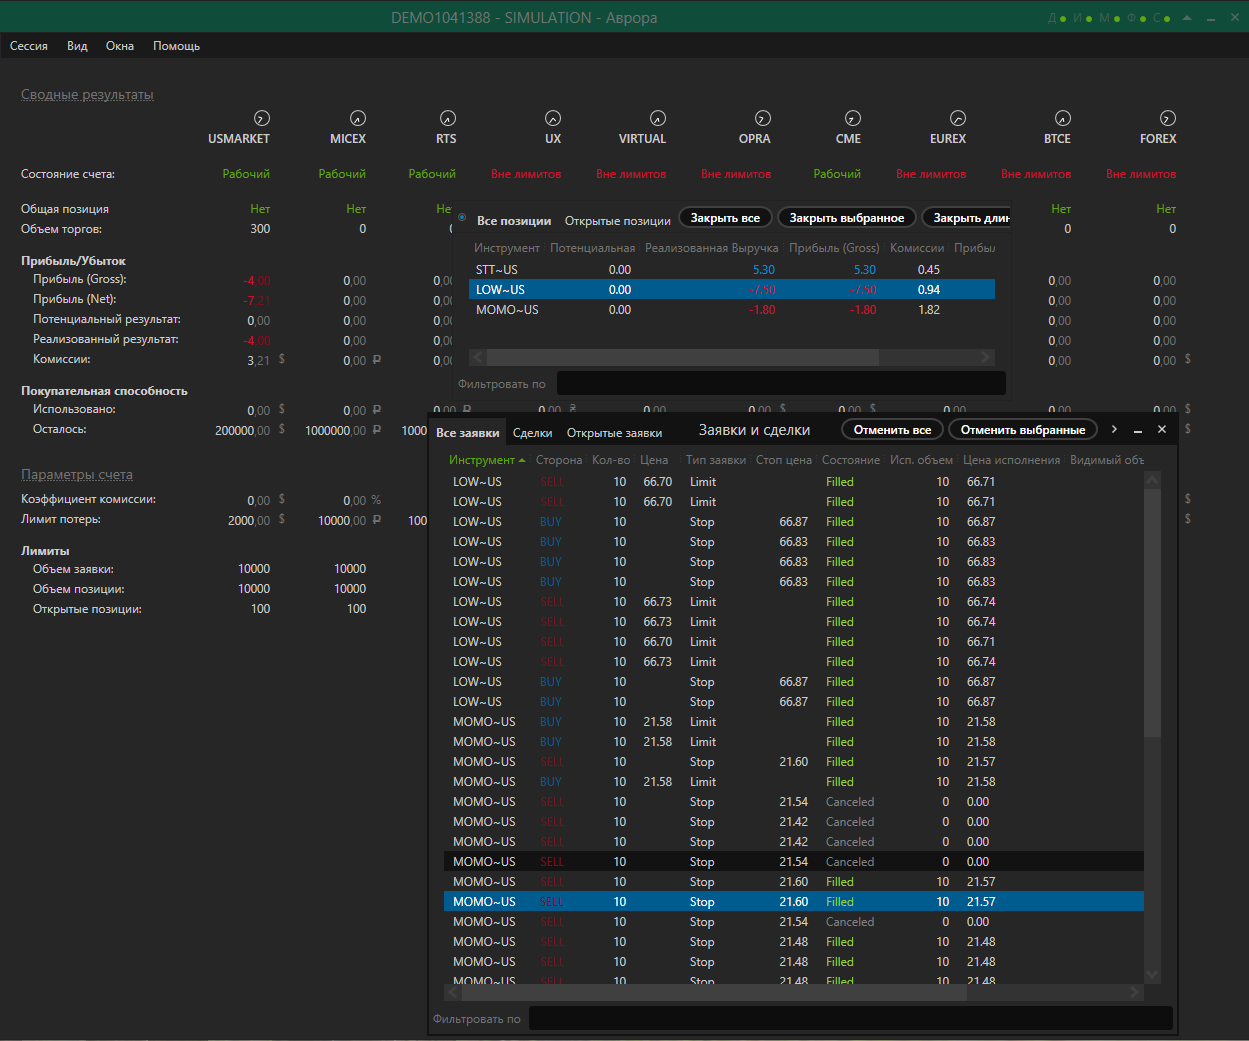Click the gauge icon above BTCE

tap(1063, 118)
